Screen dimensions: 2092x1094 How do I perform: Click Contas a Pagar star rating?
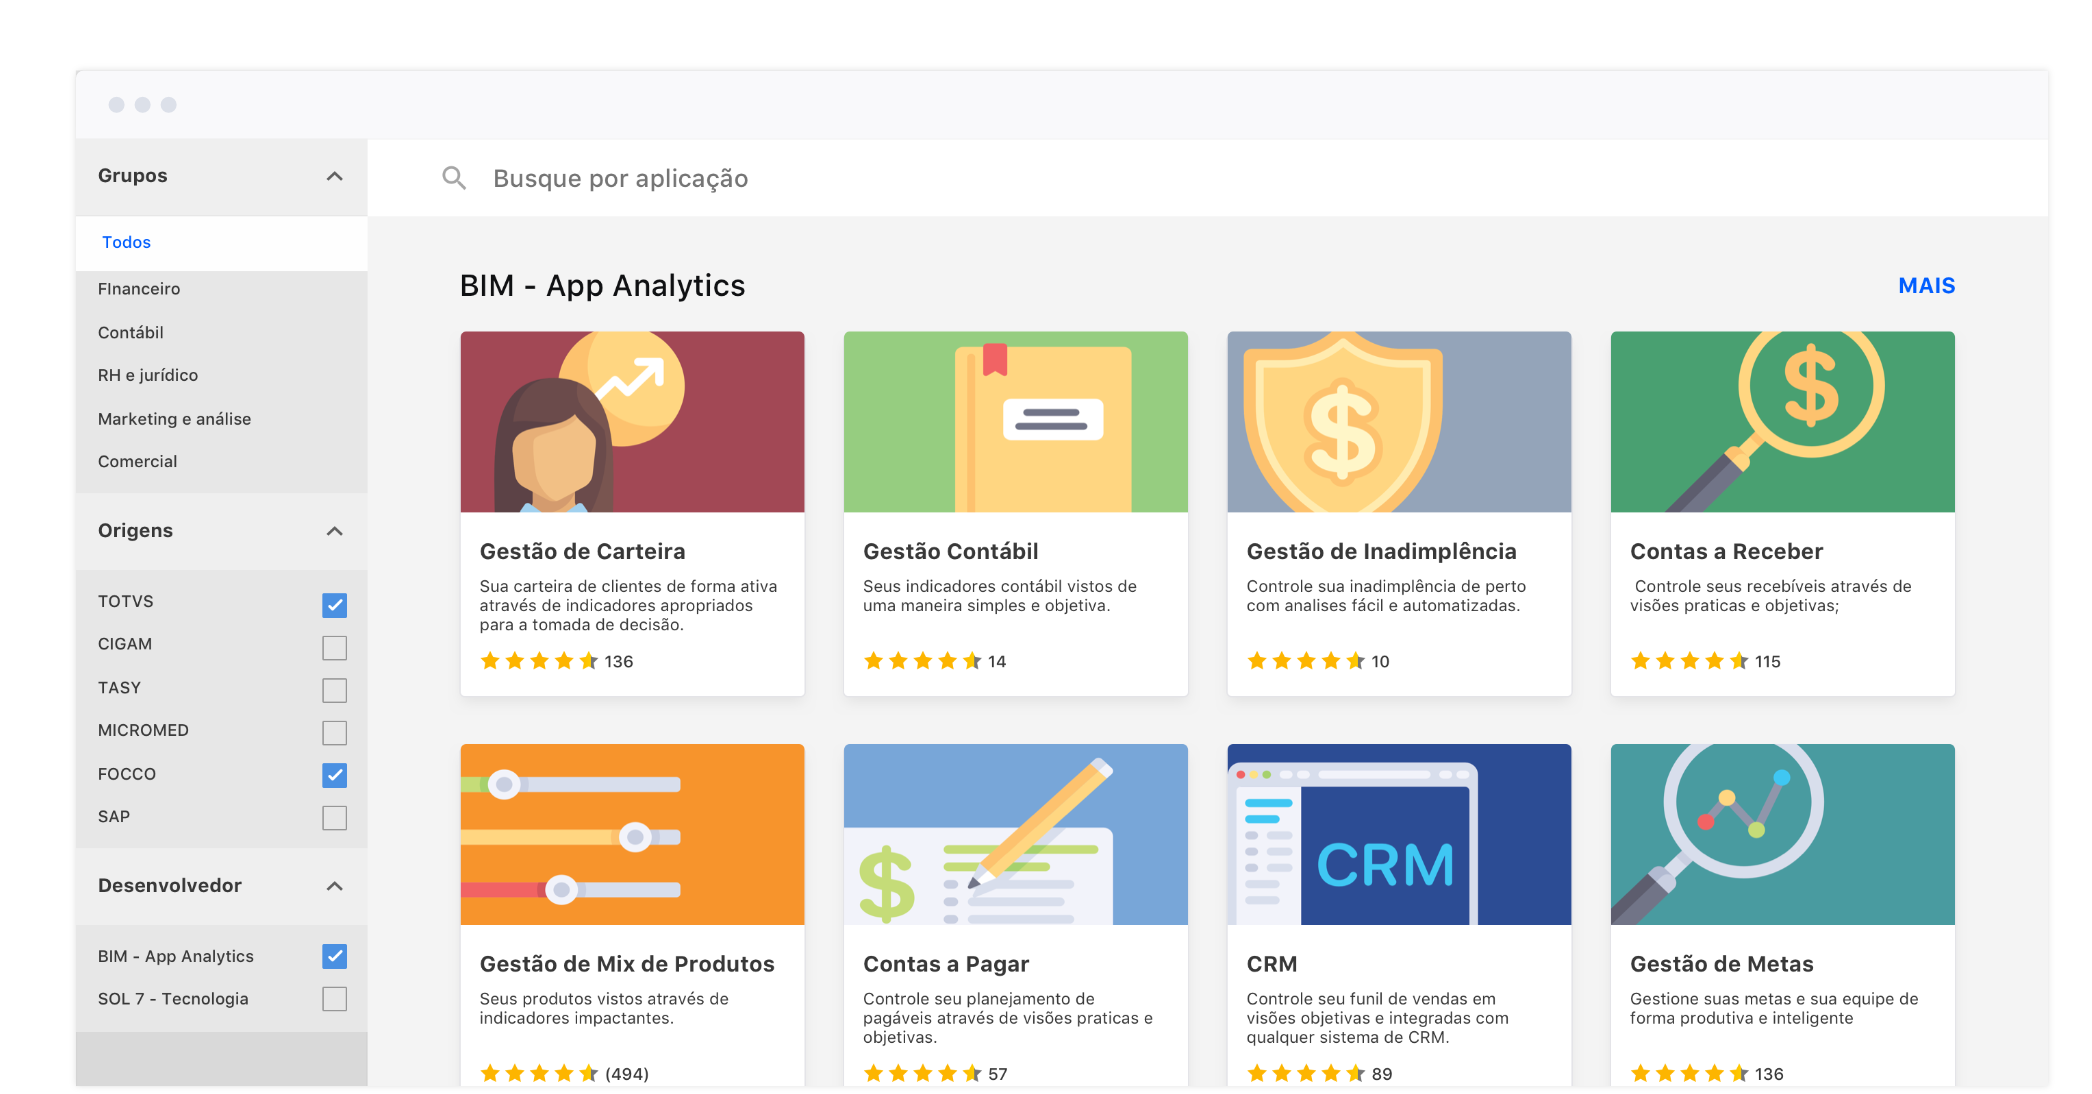pos(923,1074)
